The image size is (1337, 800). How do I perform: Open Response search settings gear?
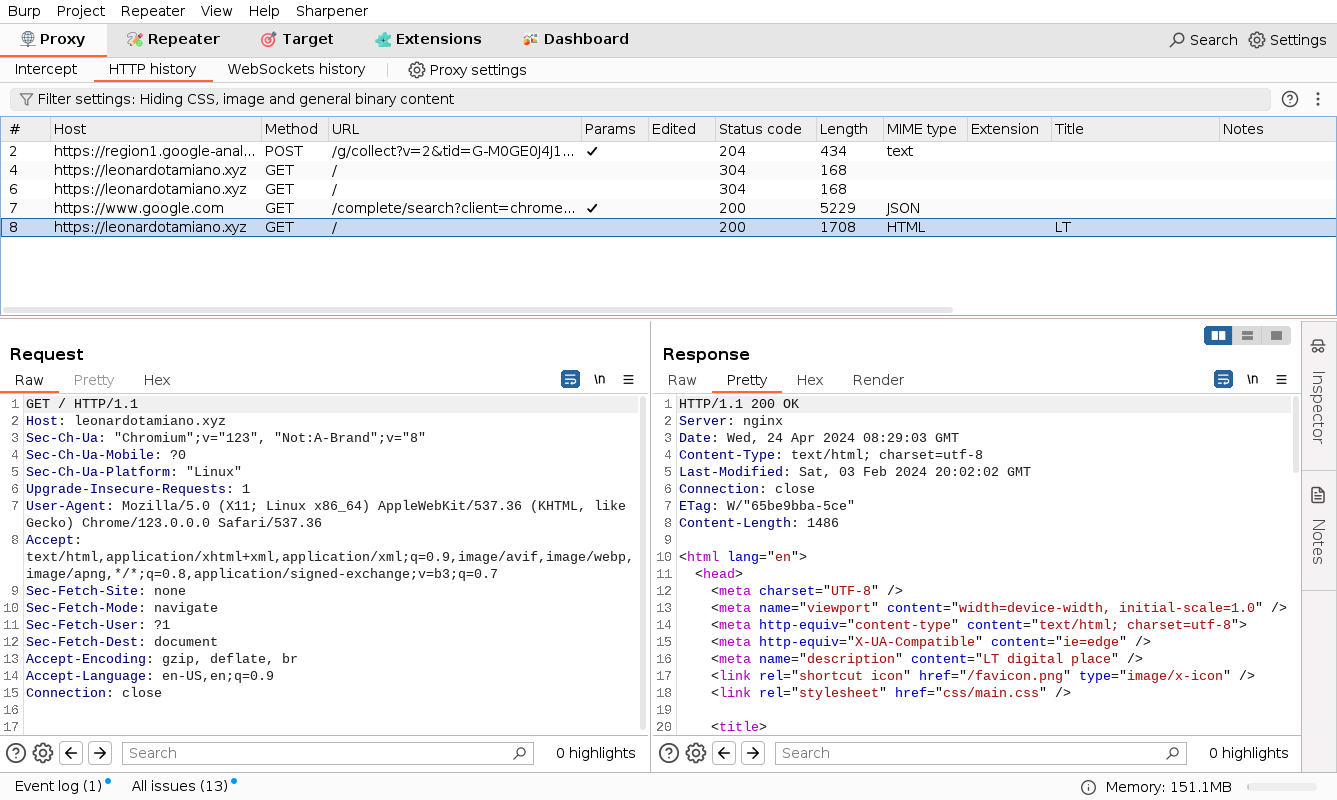pyautogui.click(x=696, y=753)
